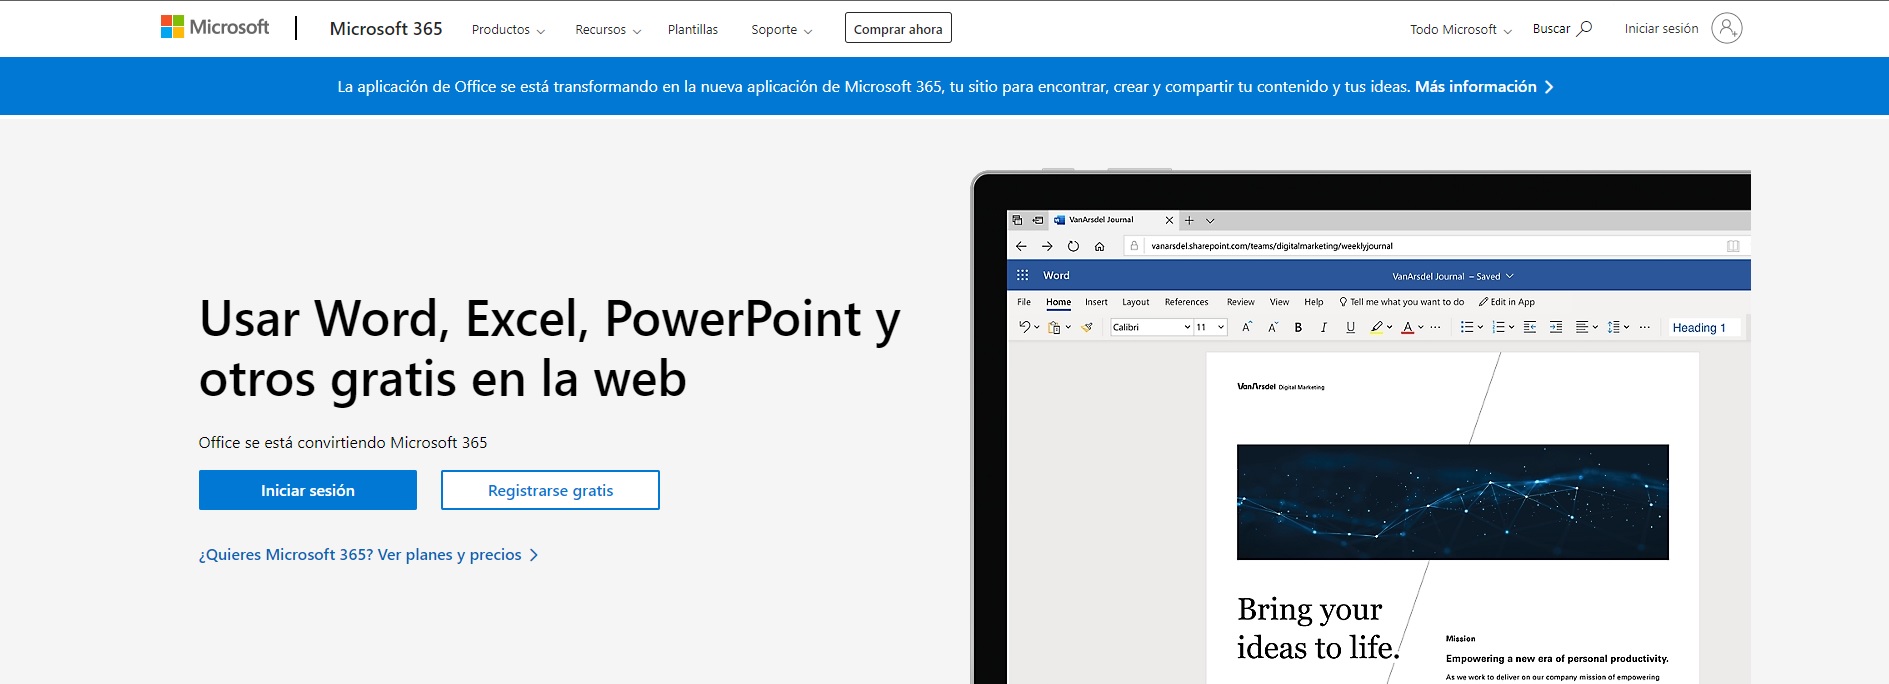This screenshot has width=1889, height=684.
Task: Click the Microsoft logo
Action: pyautogui.click(x=215, y=27)
